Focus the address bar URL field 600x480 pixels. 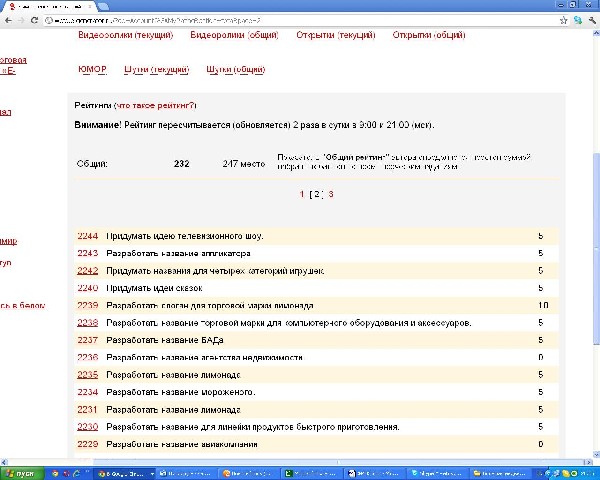[300, 21]
